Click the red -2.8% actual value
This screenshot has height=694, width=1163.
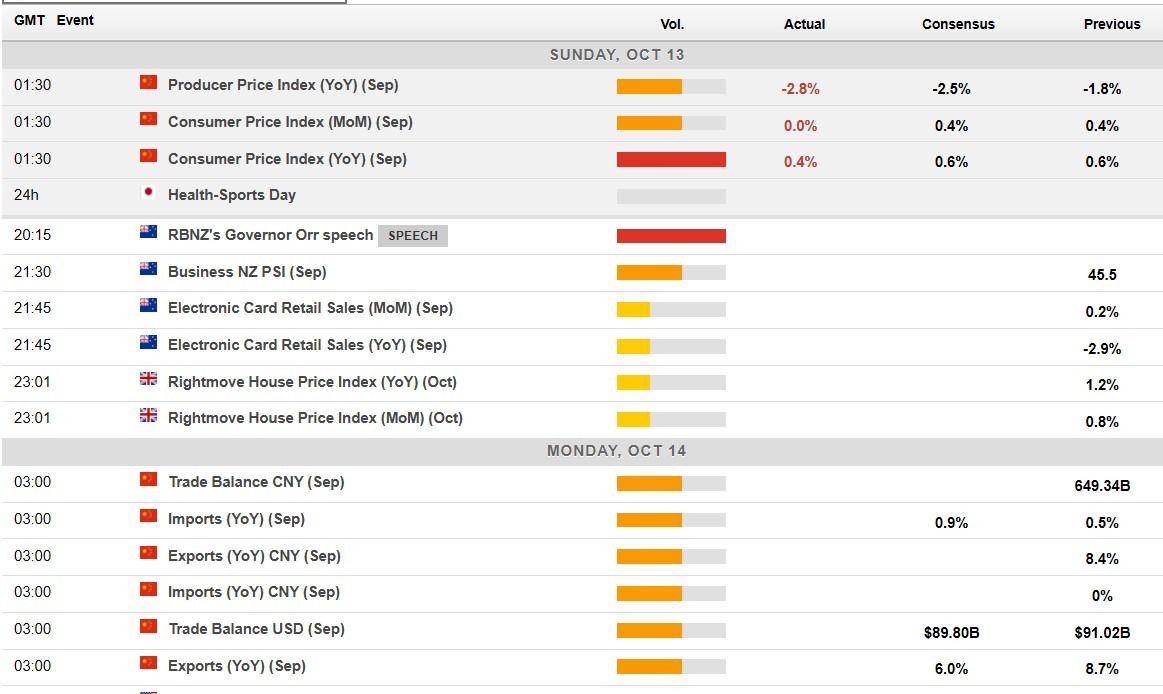804,88
